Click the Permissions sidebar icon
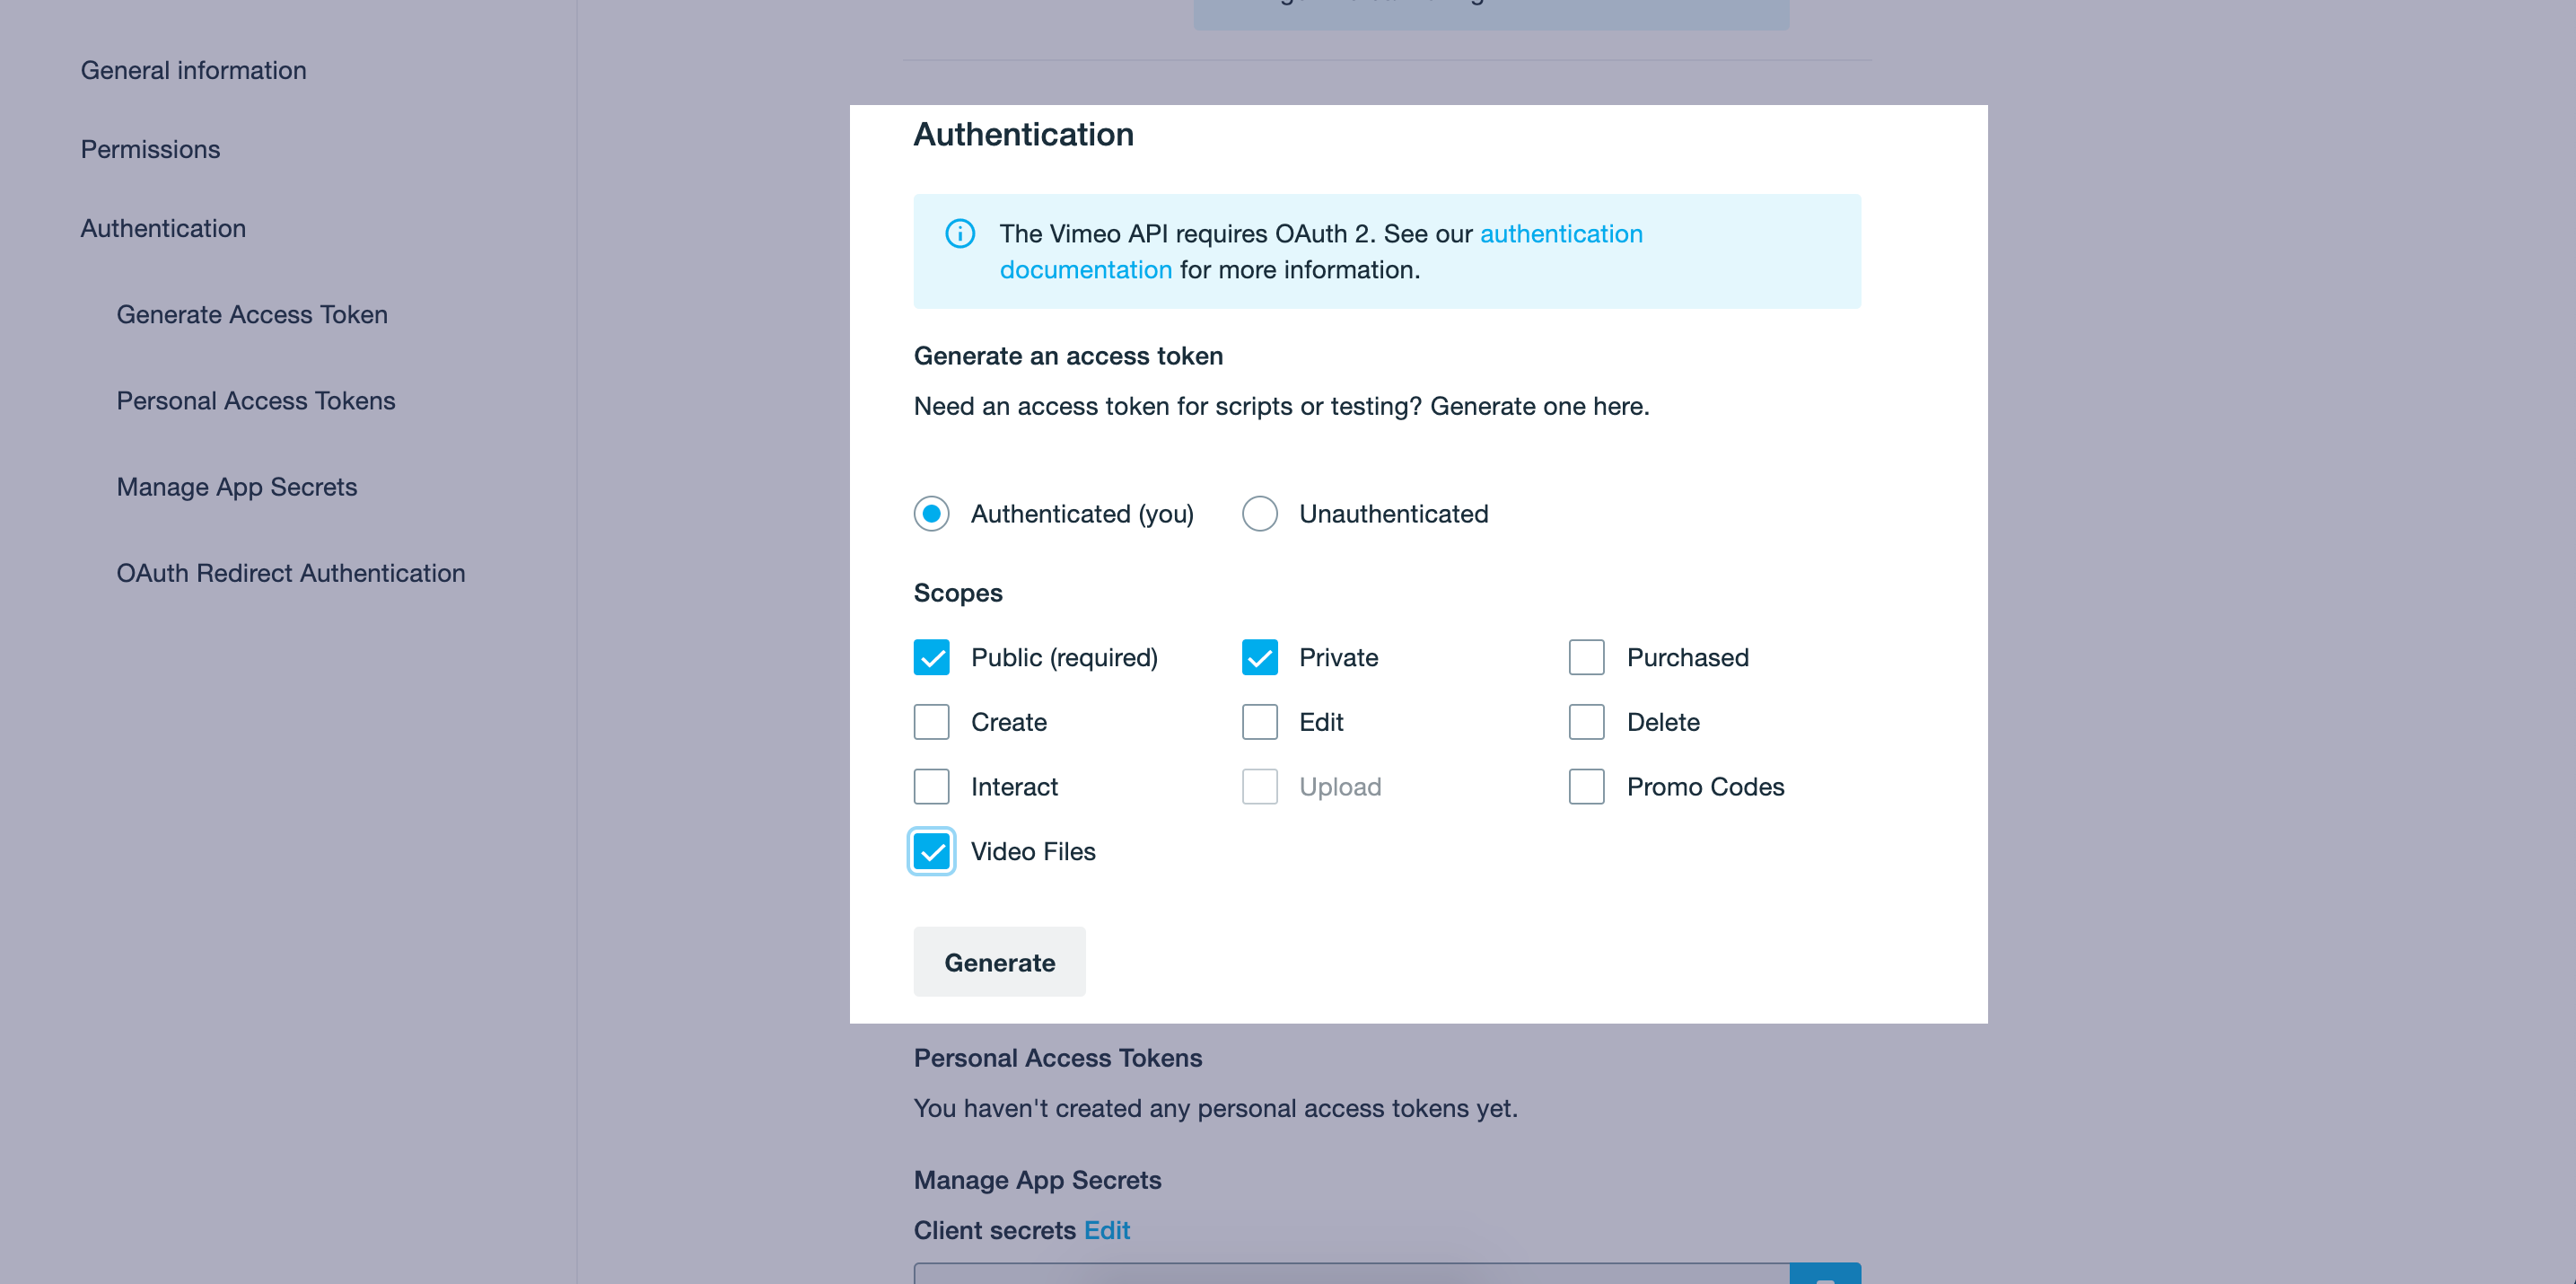Image resolution: width=2576 pixels, height=1284 pixels. pos(151,148)
